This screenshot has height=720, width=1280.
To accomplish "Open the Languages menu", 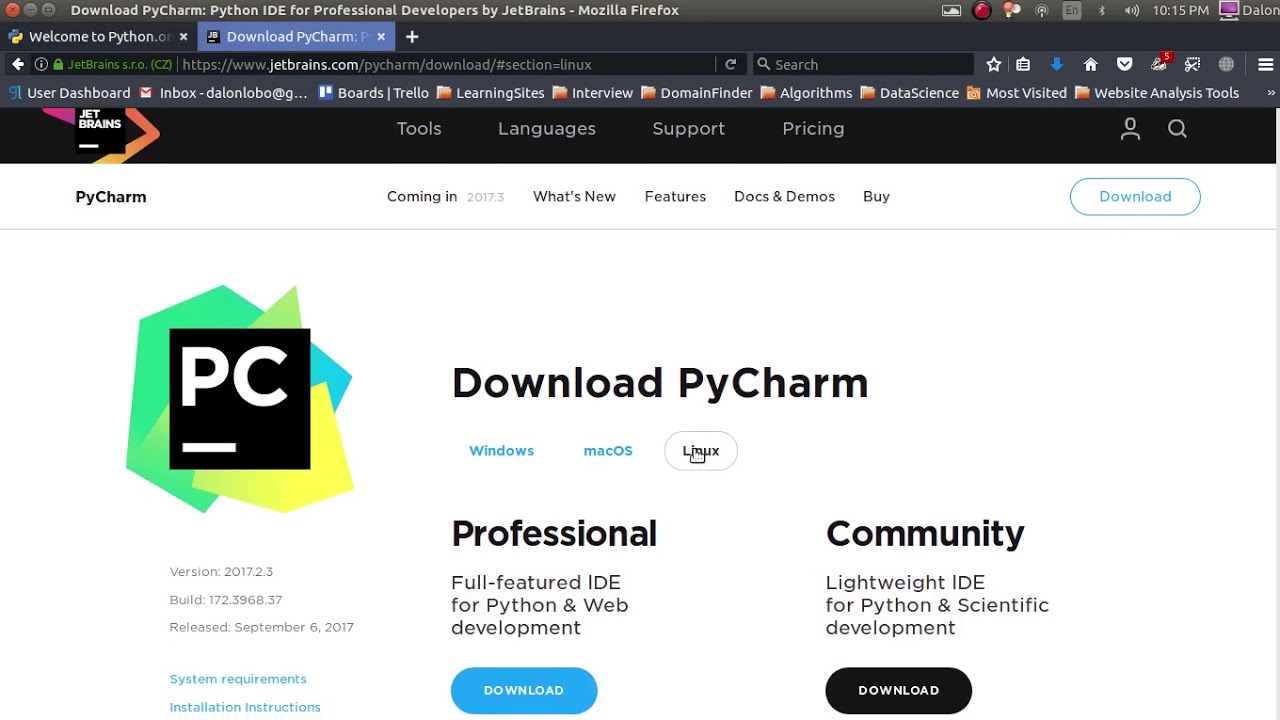I will click(x=547, y=129).
